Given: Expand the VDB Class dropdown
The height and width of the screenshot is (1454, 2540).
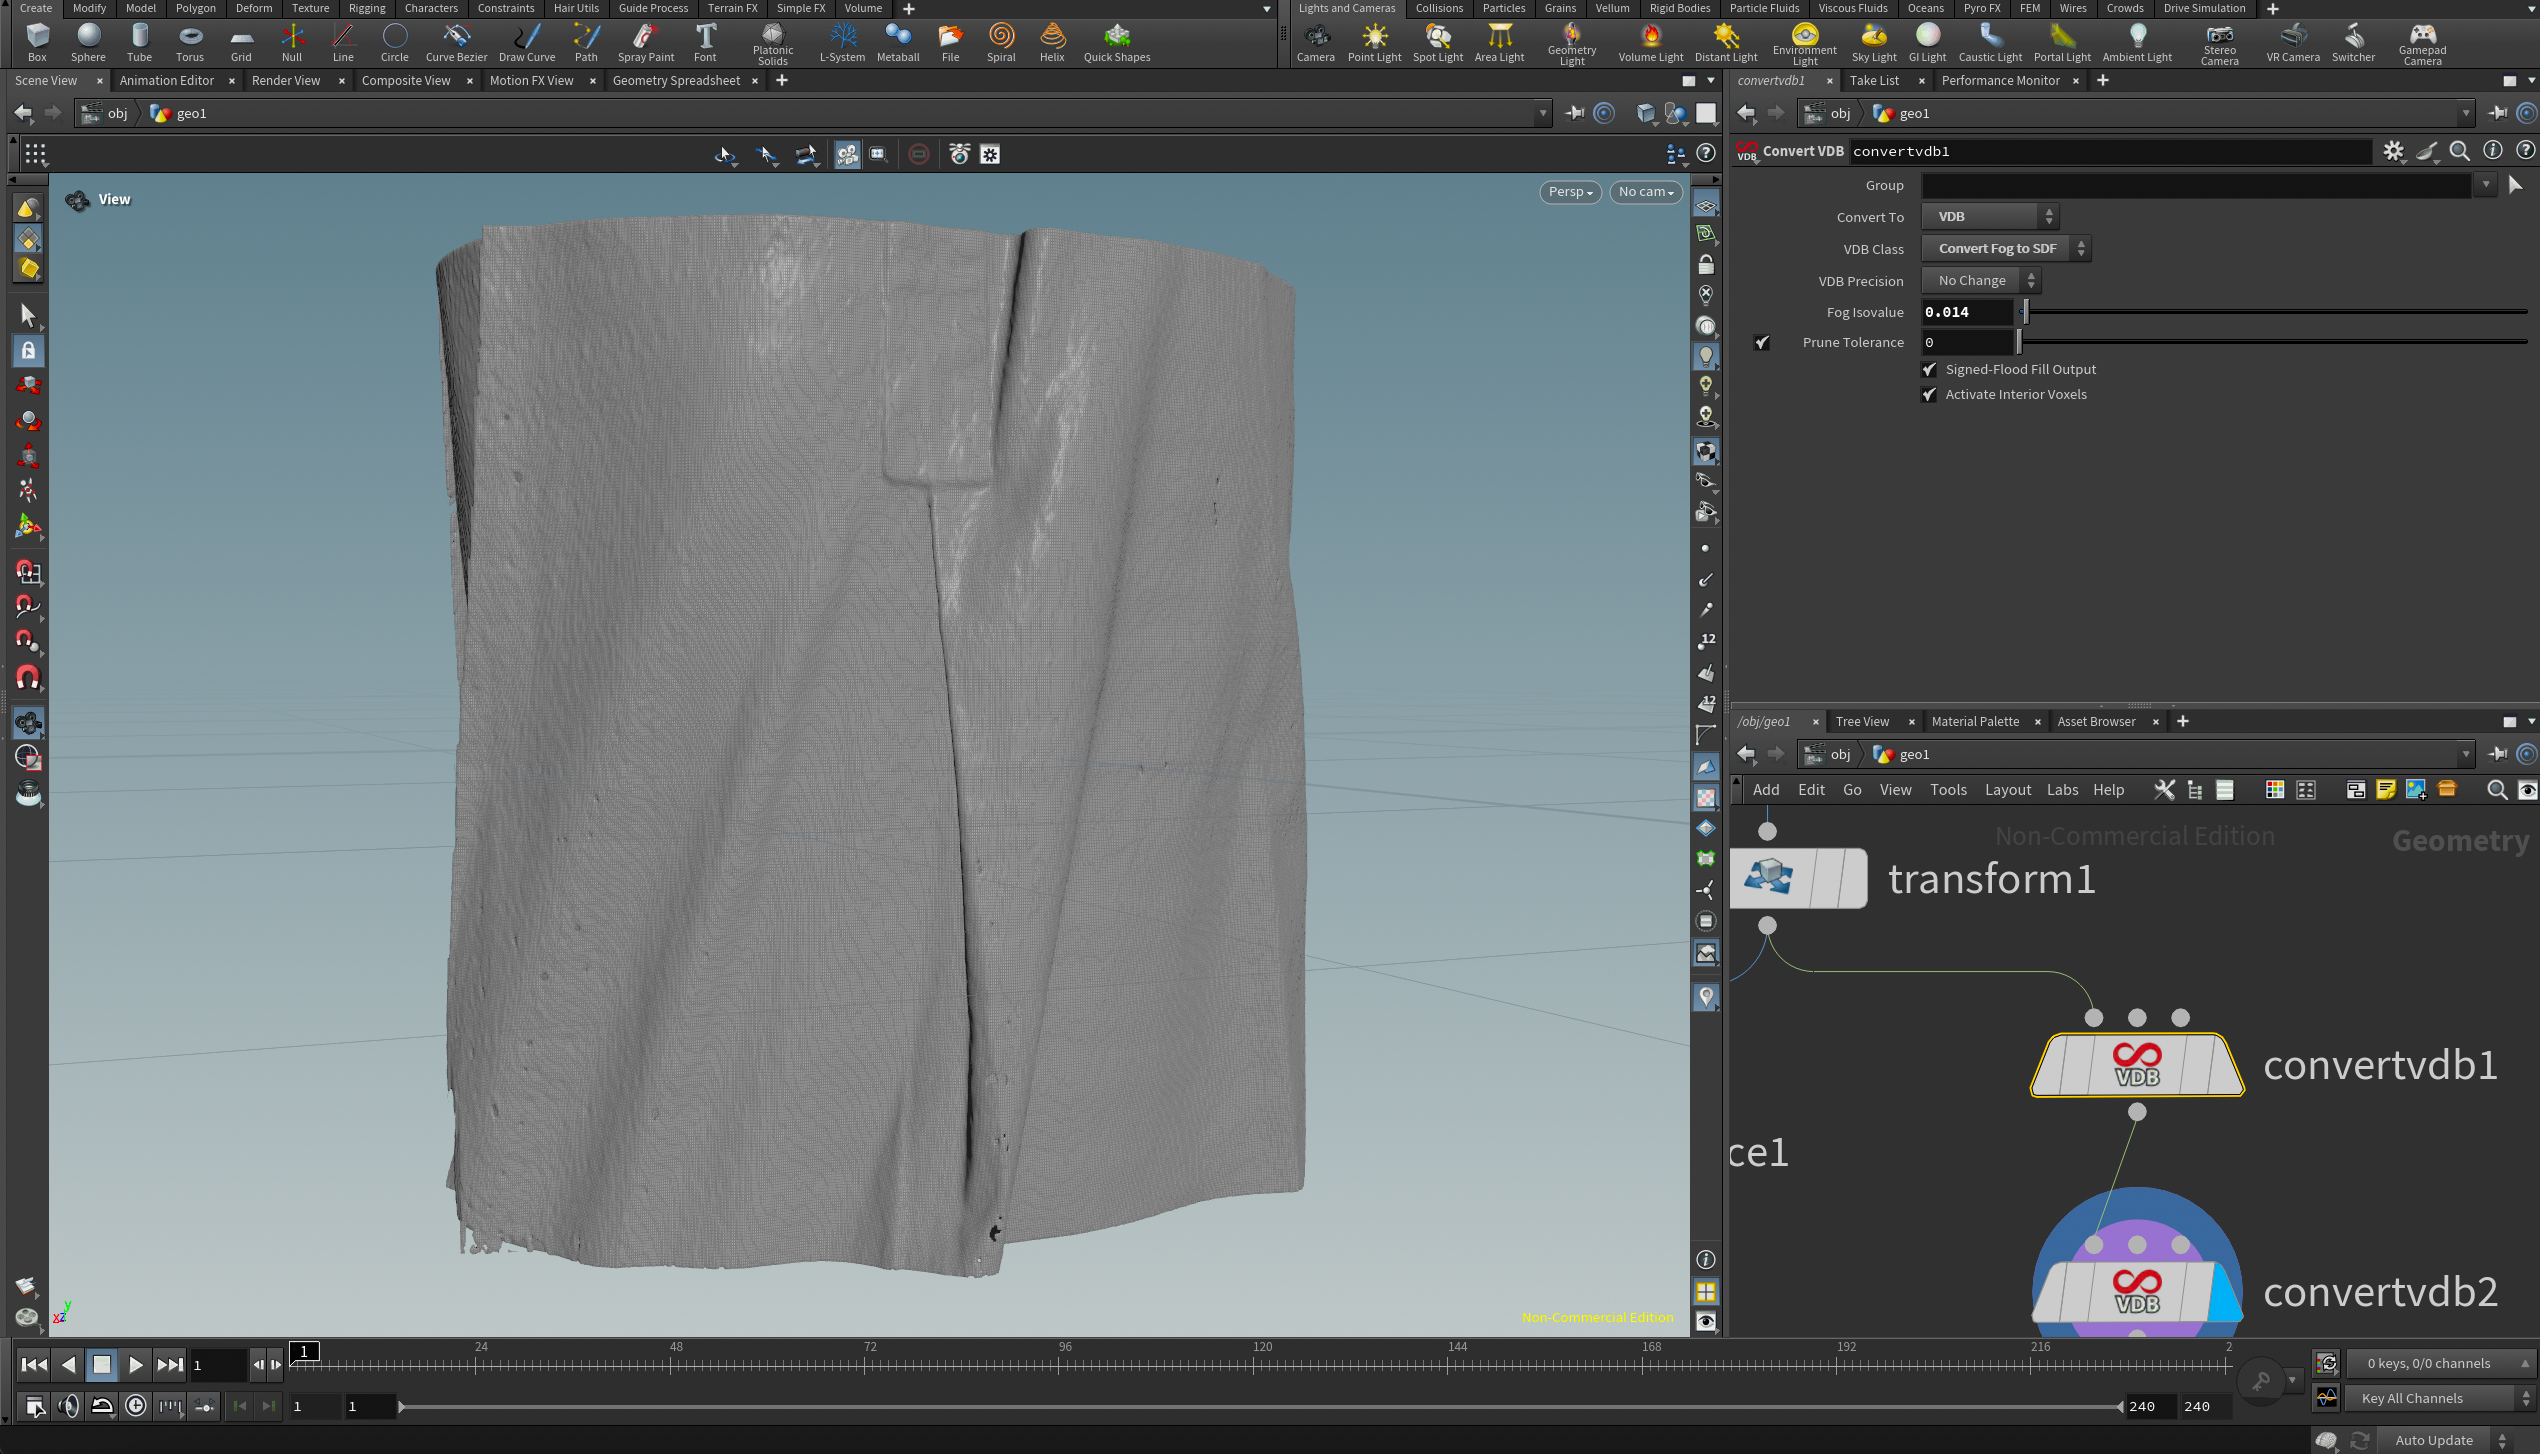Looking at the screenshot, I should (x=2005, y=249).
